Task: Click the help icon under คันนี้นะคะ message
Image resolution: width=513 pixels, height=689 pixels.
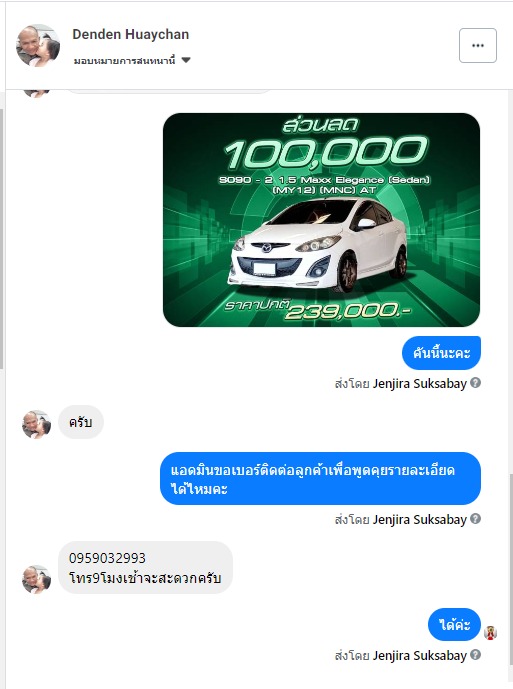Action: click(475, 383)
